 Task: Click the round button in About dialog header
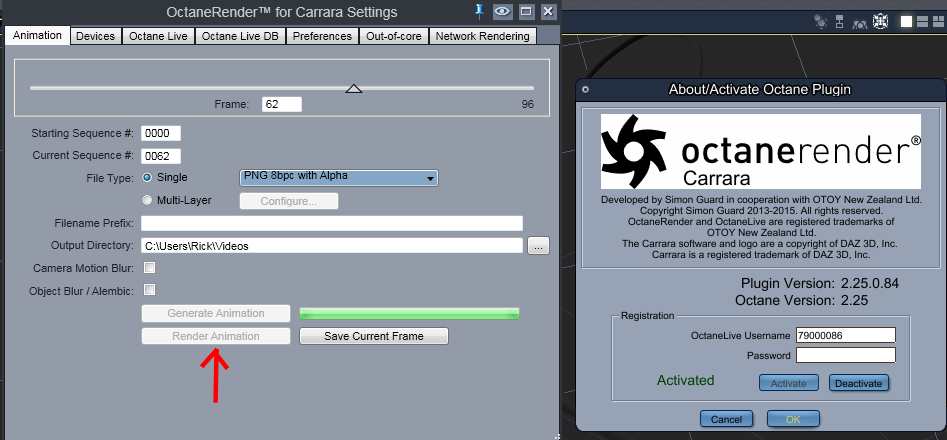(x=585, y=90)
